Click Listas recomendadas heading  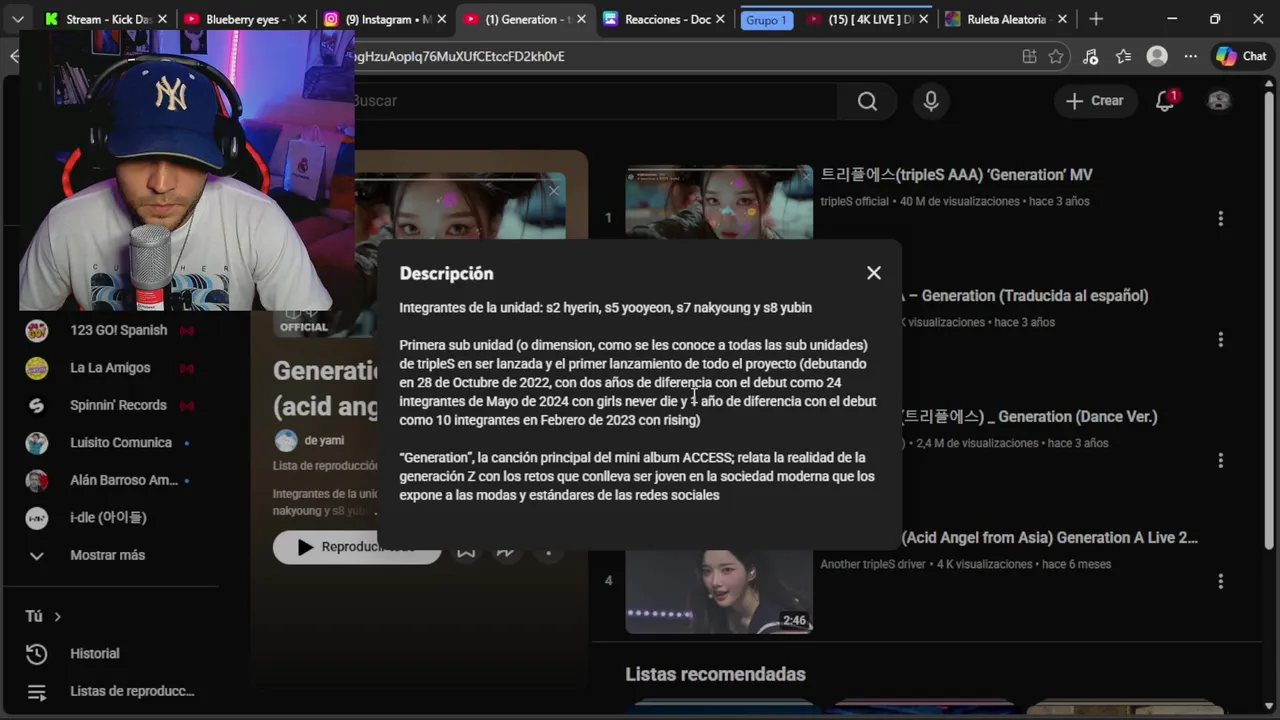pyautogui.click(x=715, y=674)
